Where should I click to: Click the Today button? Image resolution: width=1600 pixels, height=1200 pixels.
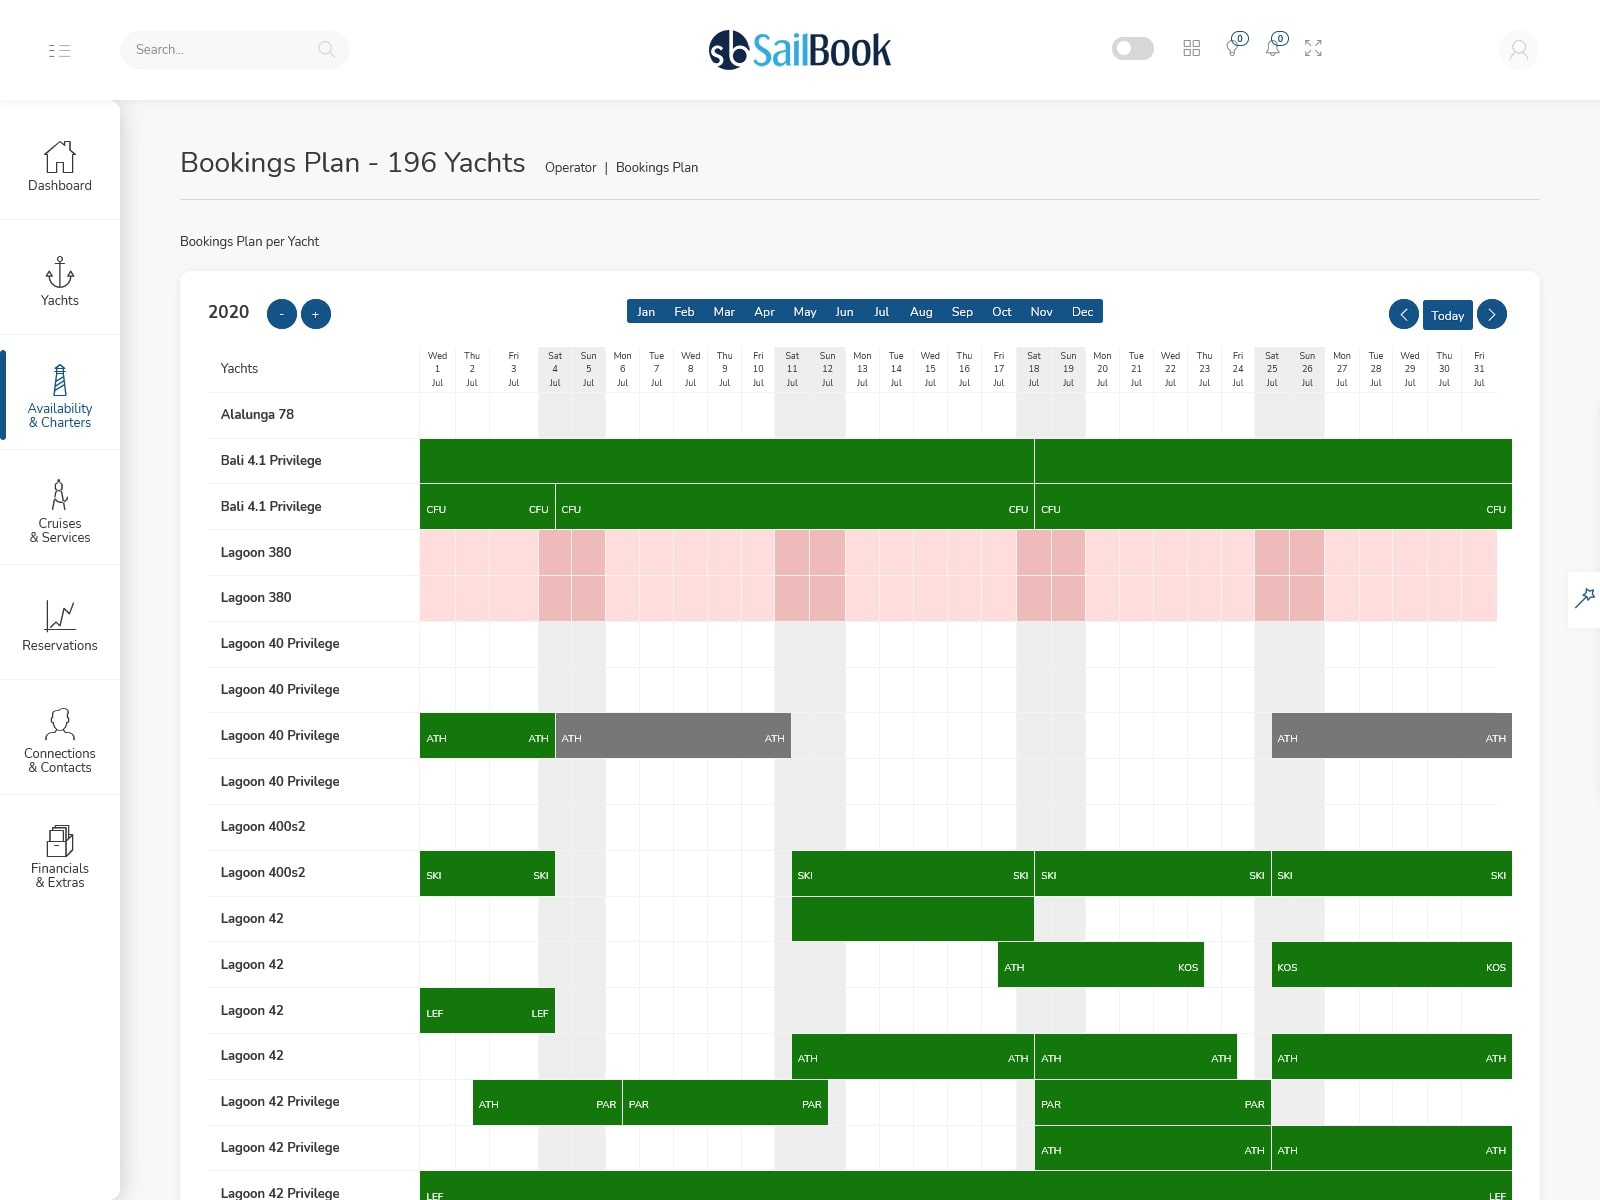coord(1447,315)
